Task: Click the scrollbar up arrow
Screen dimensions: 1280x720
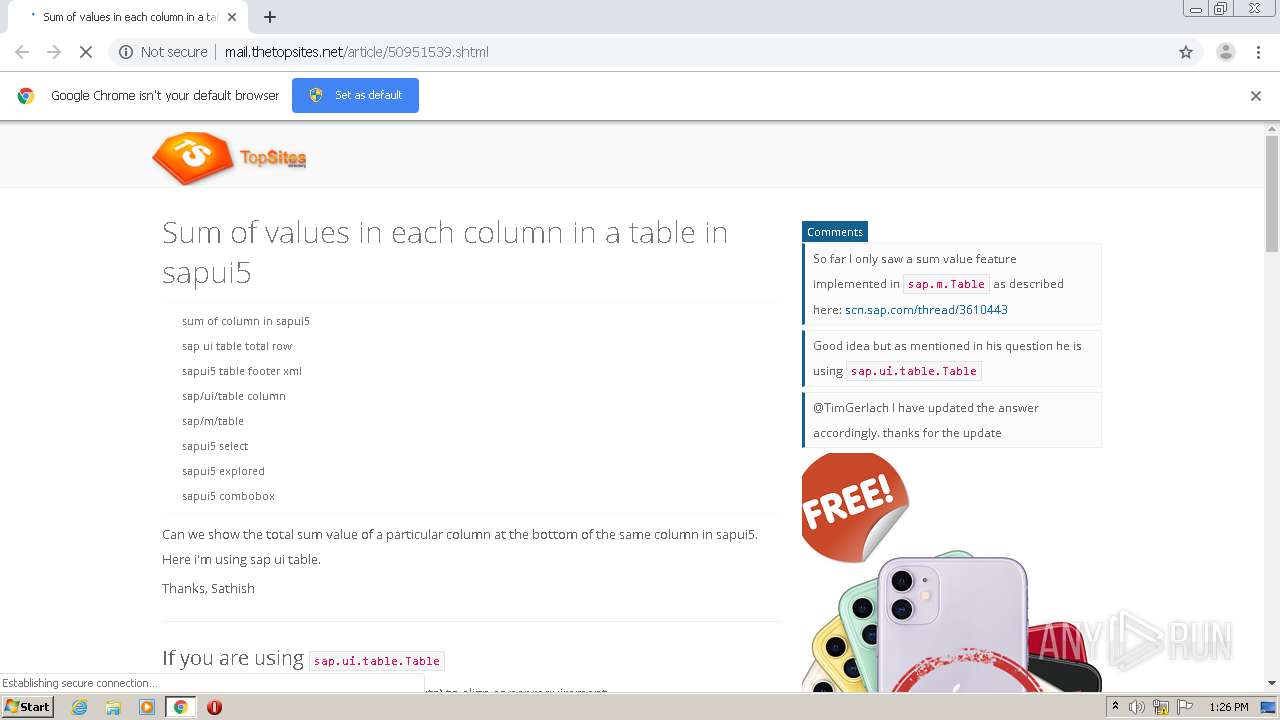Action: tap(1272, 129)
